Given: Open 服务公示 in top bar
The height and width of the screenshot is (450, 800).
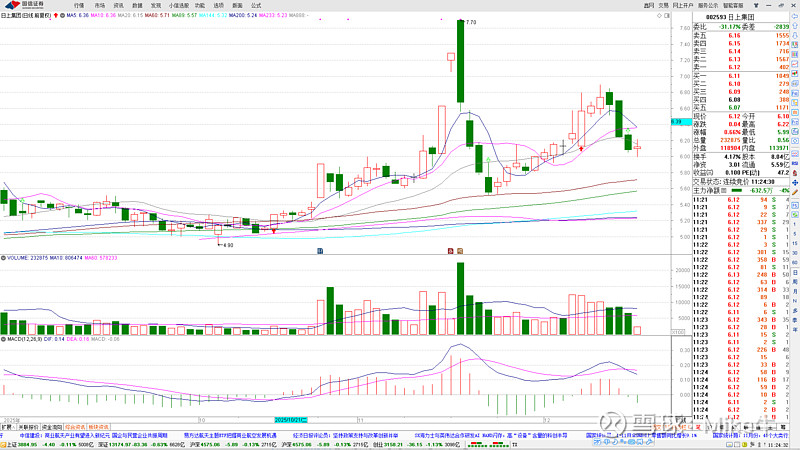Looking at the screenshot, I should (708, 6).
